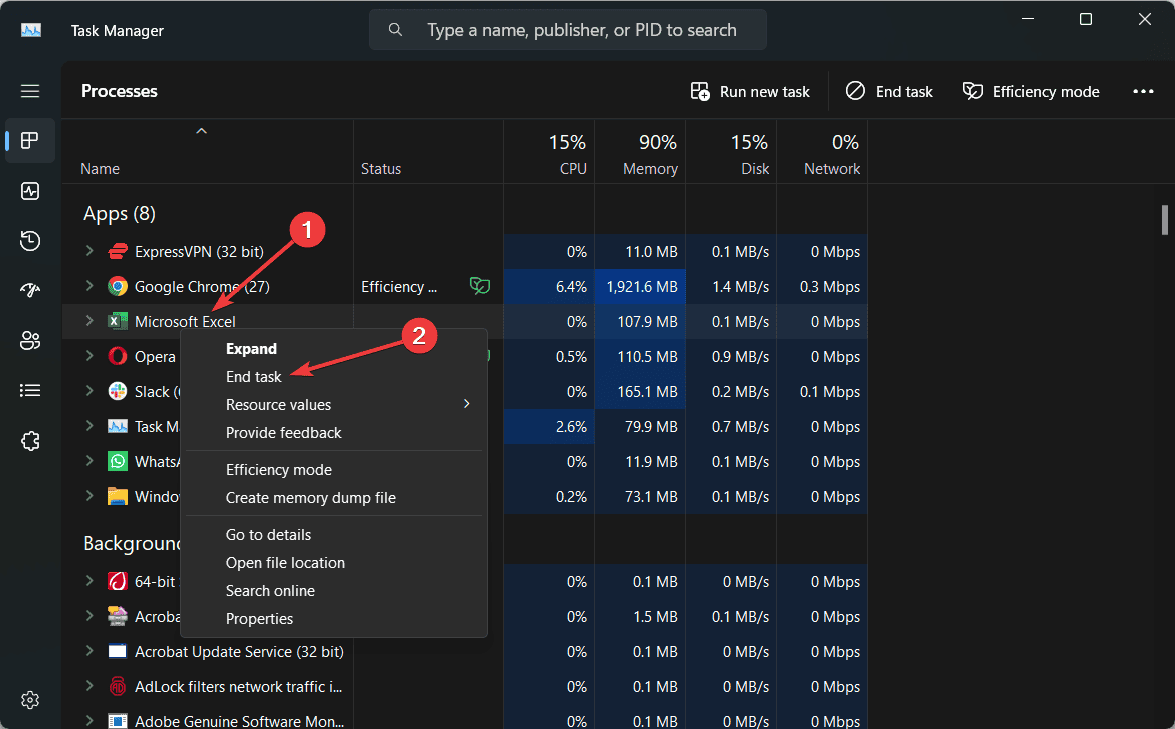This screenshot has height=729, width=1175.
Task: Sort by the Disk column header
Action: coord(731,153)
